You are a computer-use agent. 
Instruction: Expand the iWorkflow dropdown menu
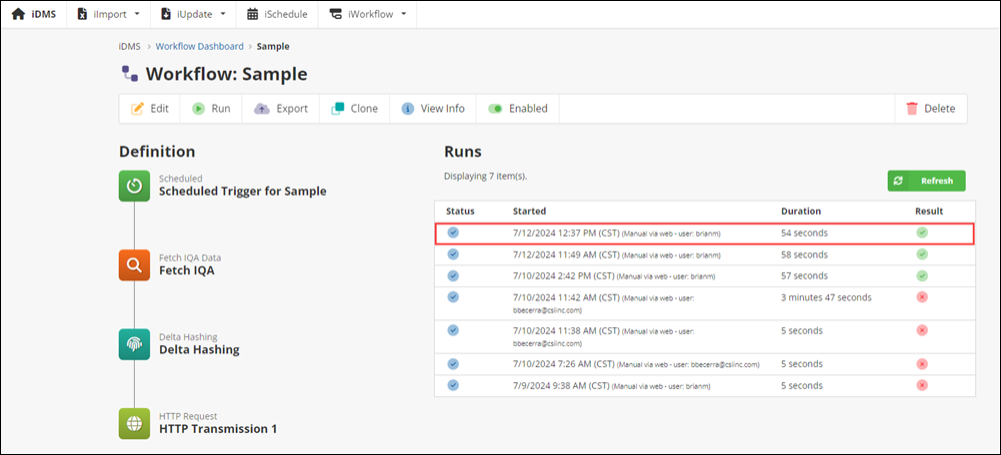click(368, 14)
